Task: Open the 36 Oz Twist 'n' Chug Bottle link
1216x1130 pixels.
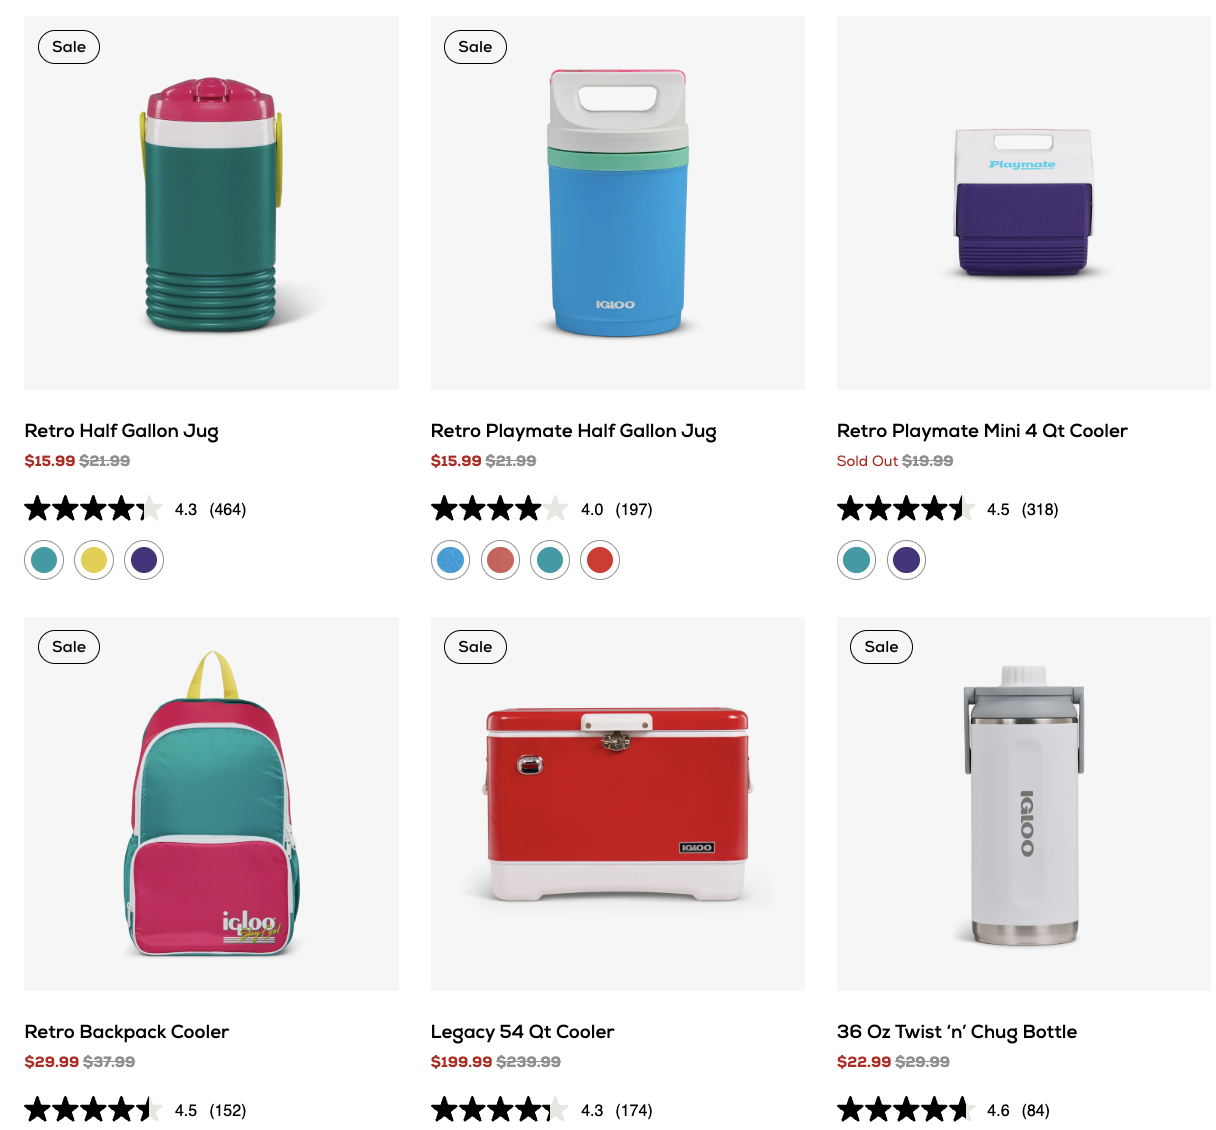Action: pyautogui.click(x=956, y=1032)
